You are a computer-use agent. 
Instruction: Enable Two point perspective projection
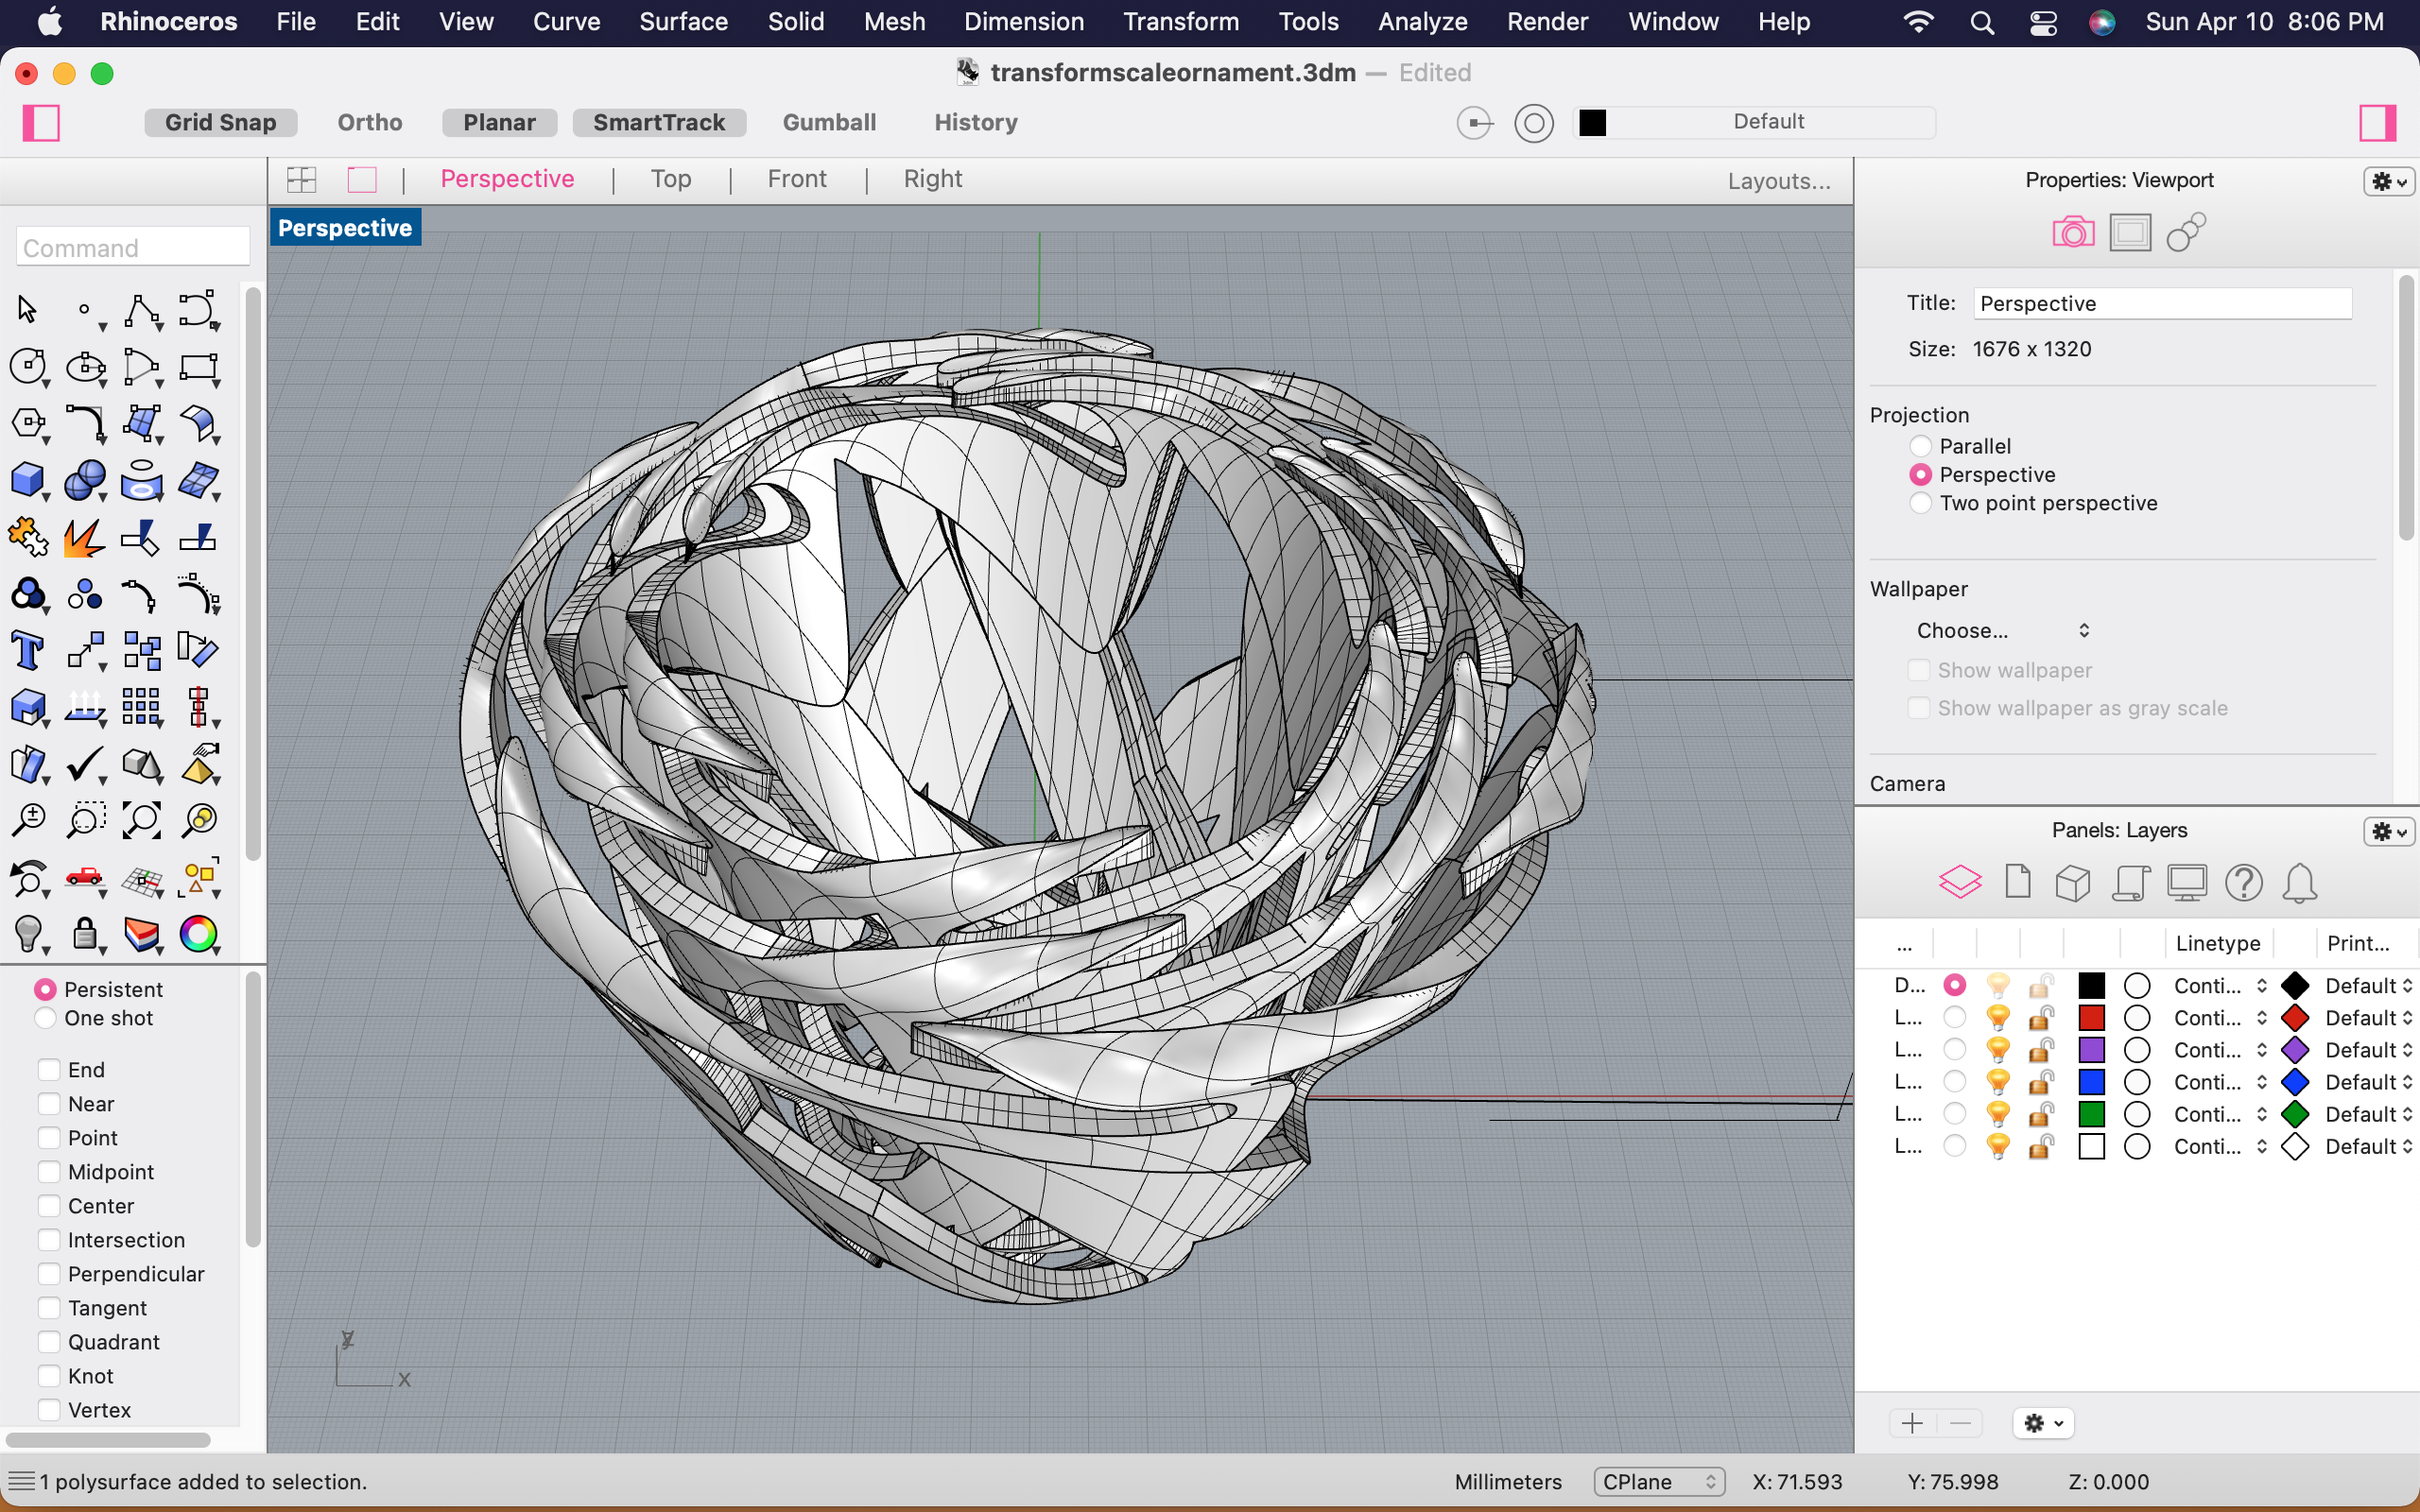[x=1920, y=504]
